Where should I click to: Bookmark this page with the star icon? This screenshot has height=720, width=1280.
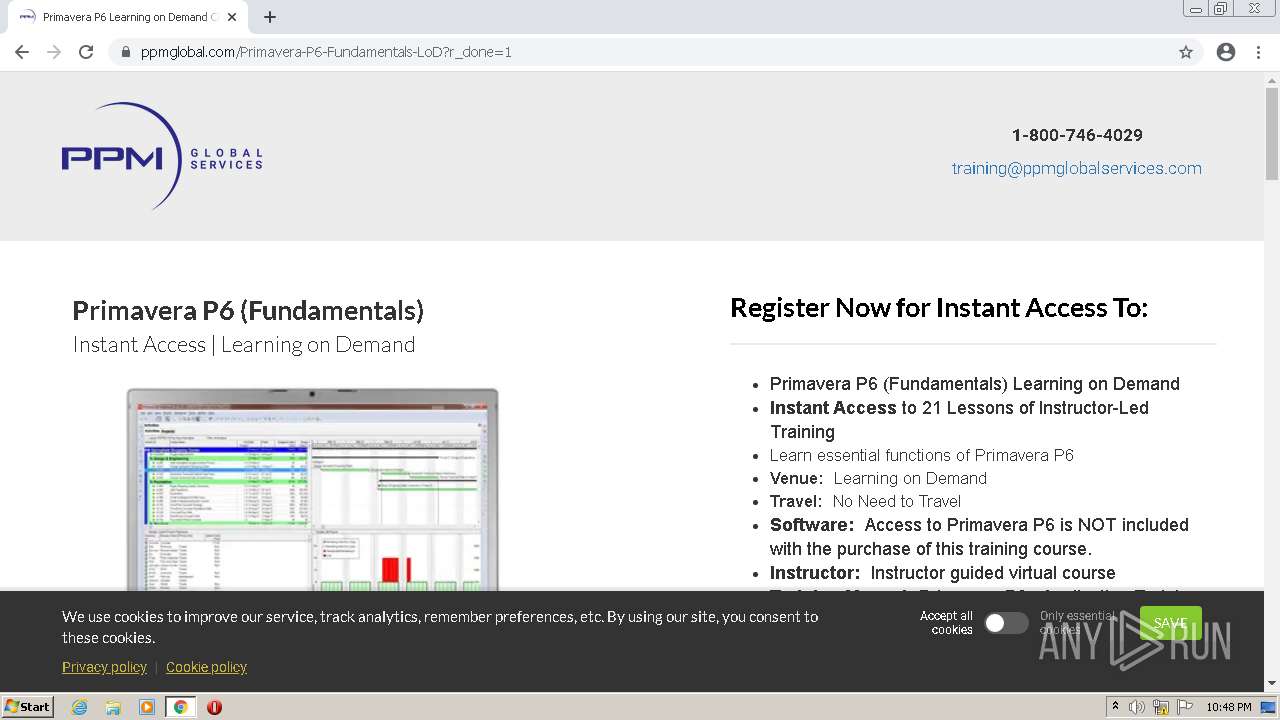(1186, 52)
